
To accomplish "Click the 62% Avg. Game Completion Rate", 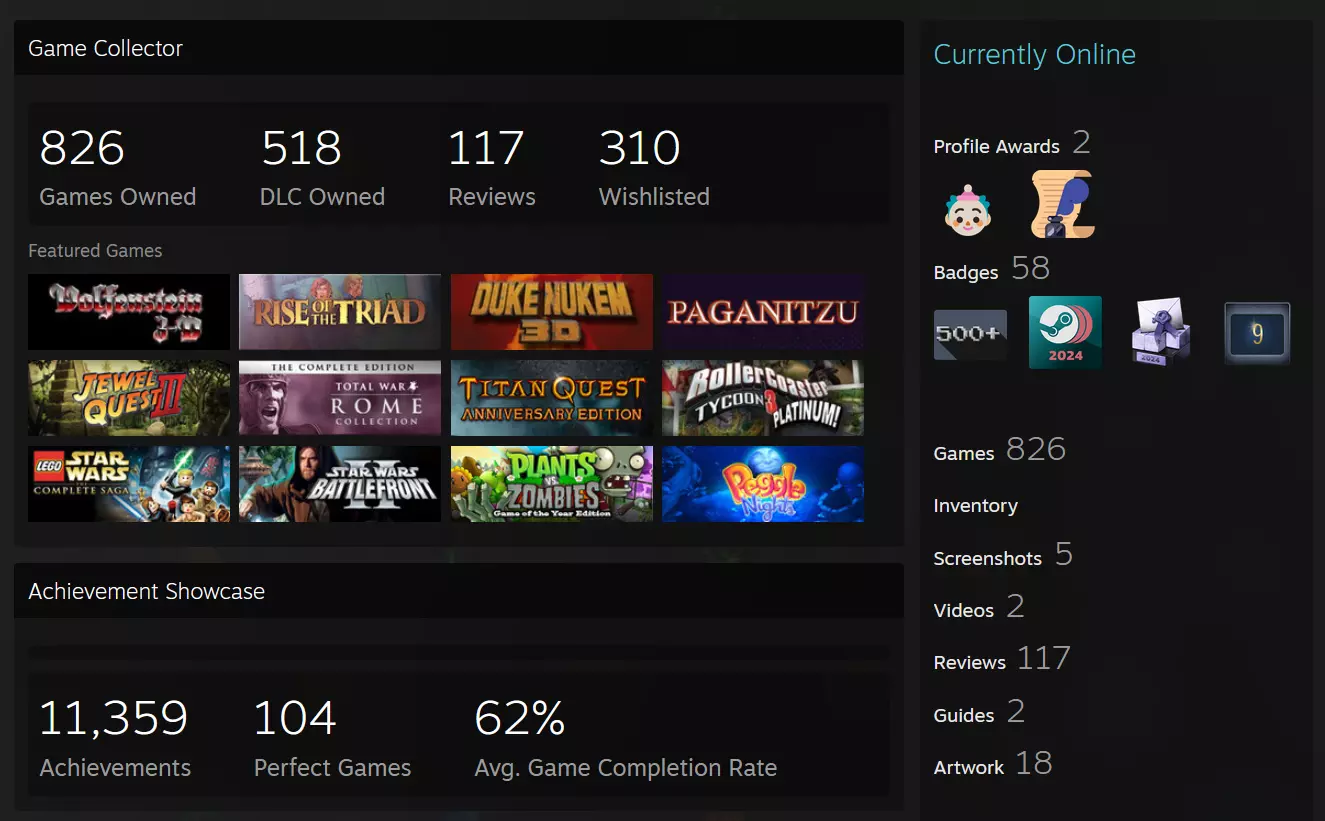I will [625, 738].
